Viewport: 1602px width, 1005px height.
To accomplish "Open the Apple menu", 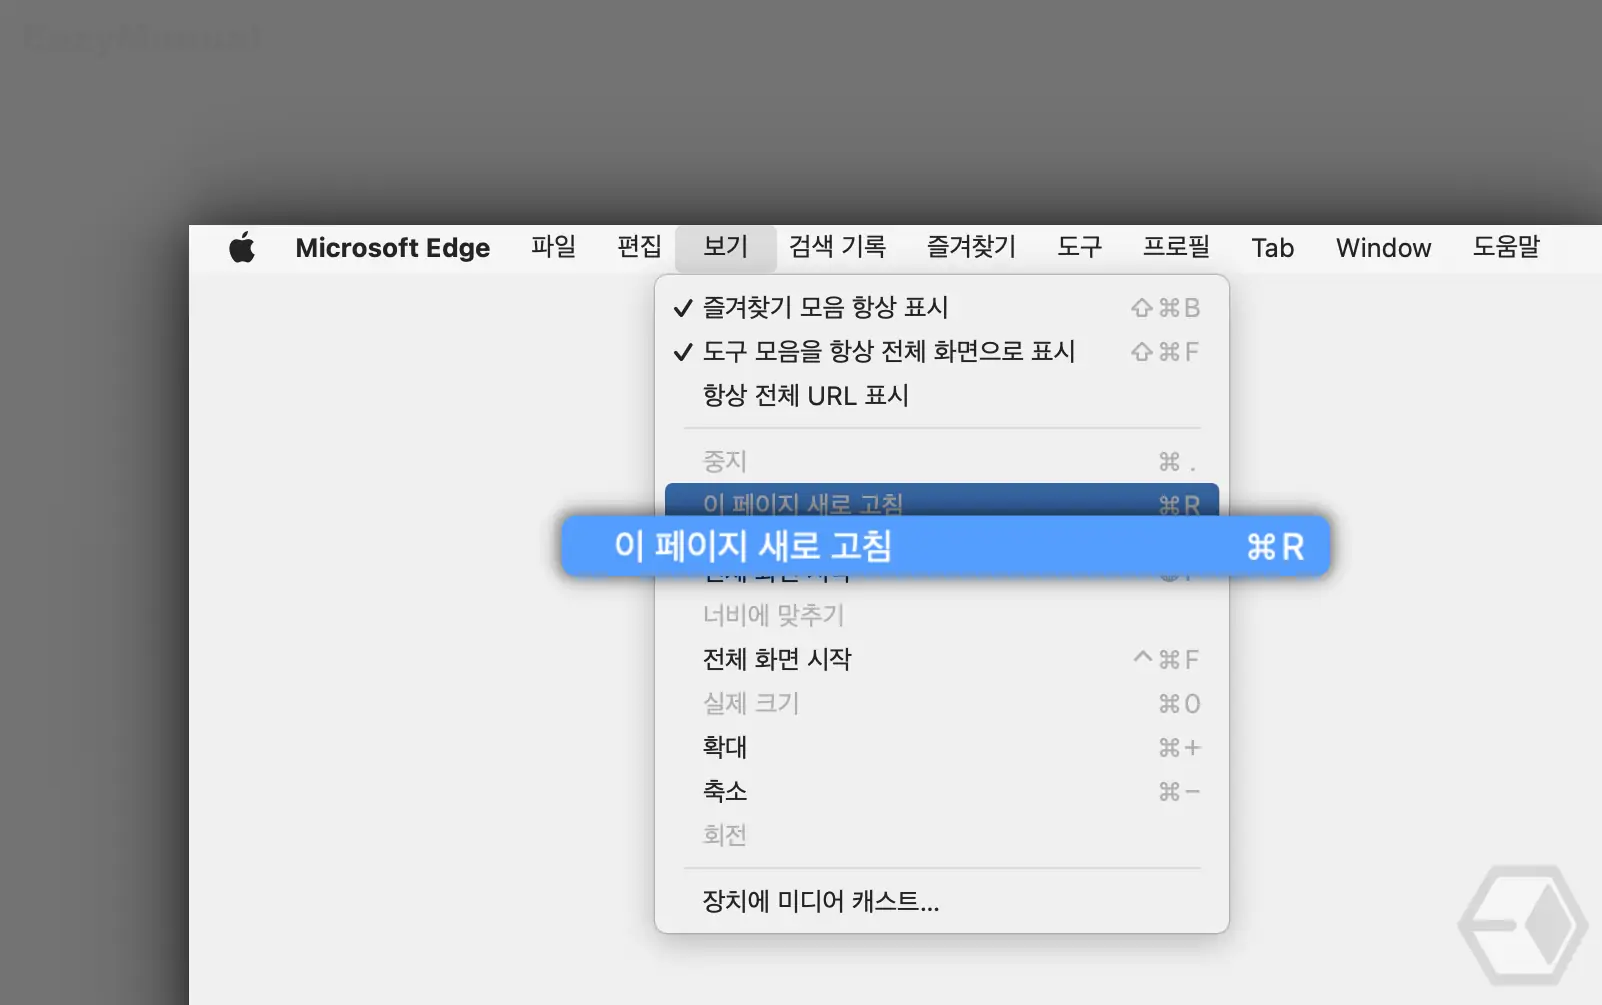I will coord(242,247).
